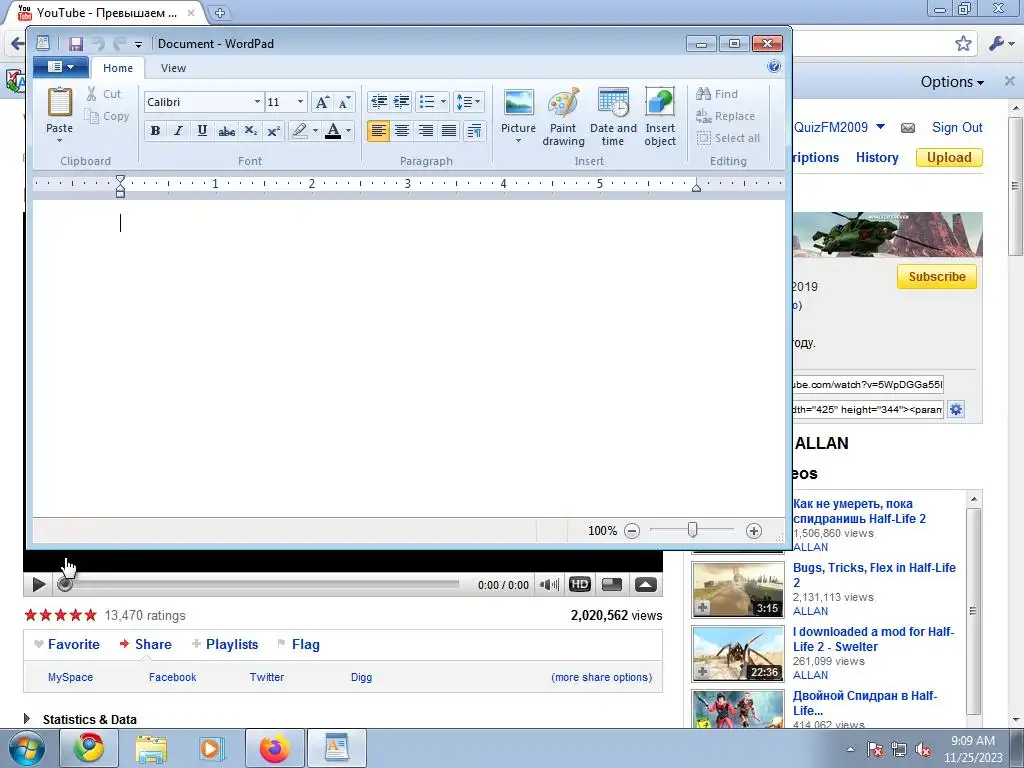This screenshot has width=1024, height=768.
Task: Click the Save icon in quick access toolbar
Action: tap(76, 44)
